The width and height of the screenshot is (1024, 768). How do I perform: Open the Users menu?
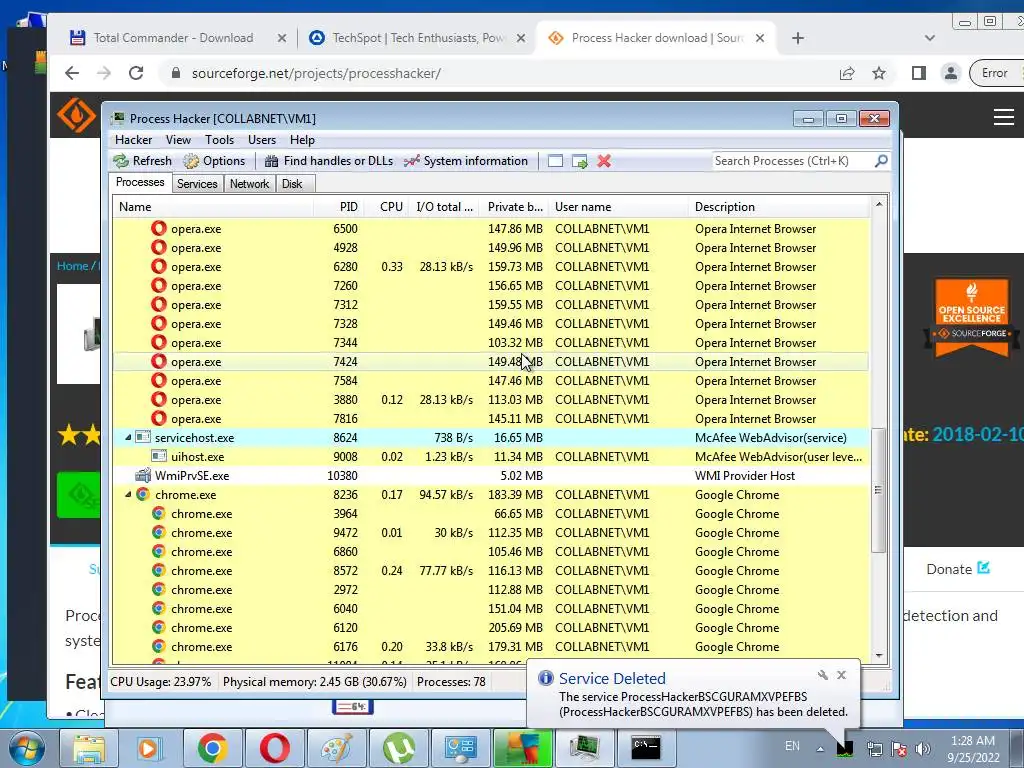click(262, 140)
